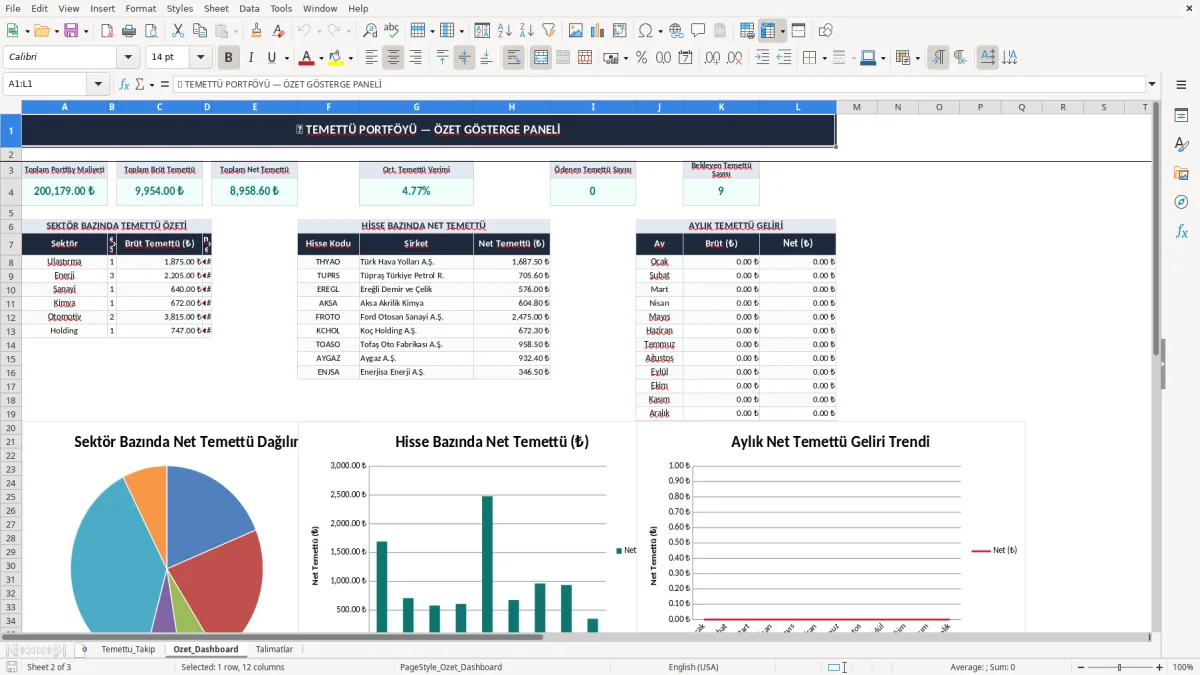Copy selection with the Copy icon
Screen dimensions: 1200x675
[200, 31]
